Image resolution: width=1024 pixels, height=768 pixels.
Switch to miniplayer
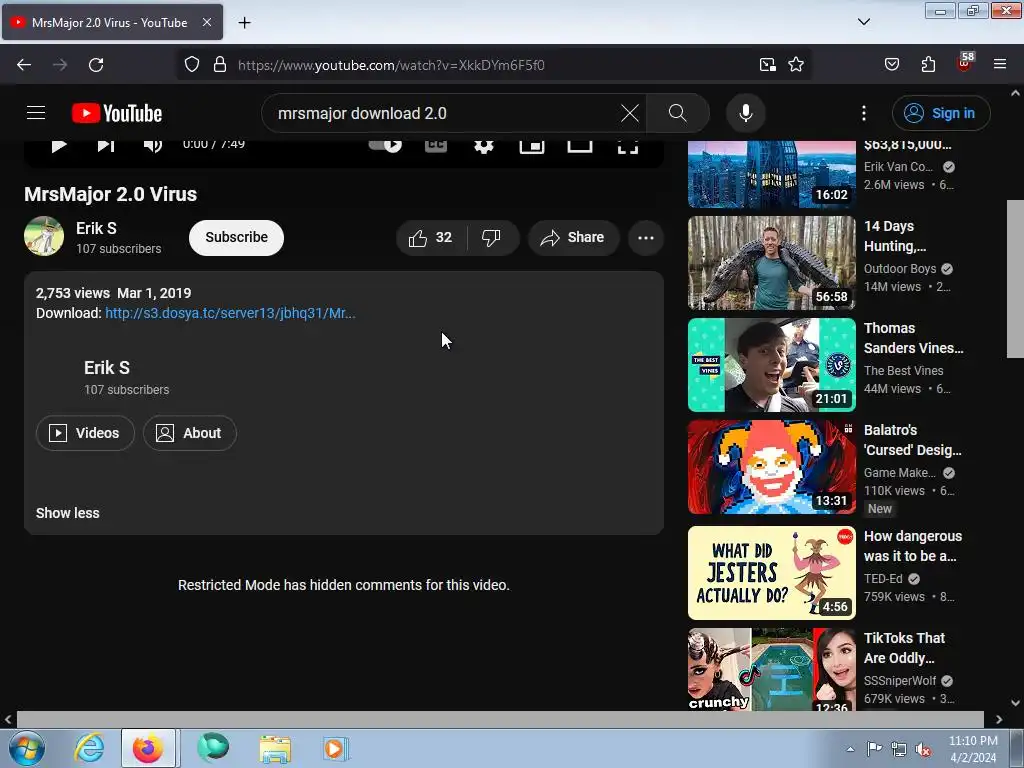pos(532,146)
